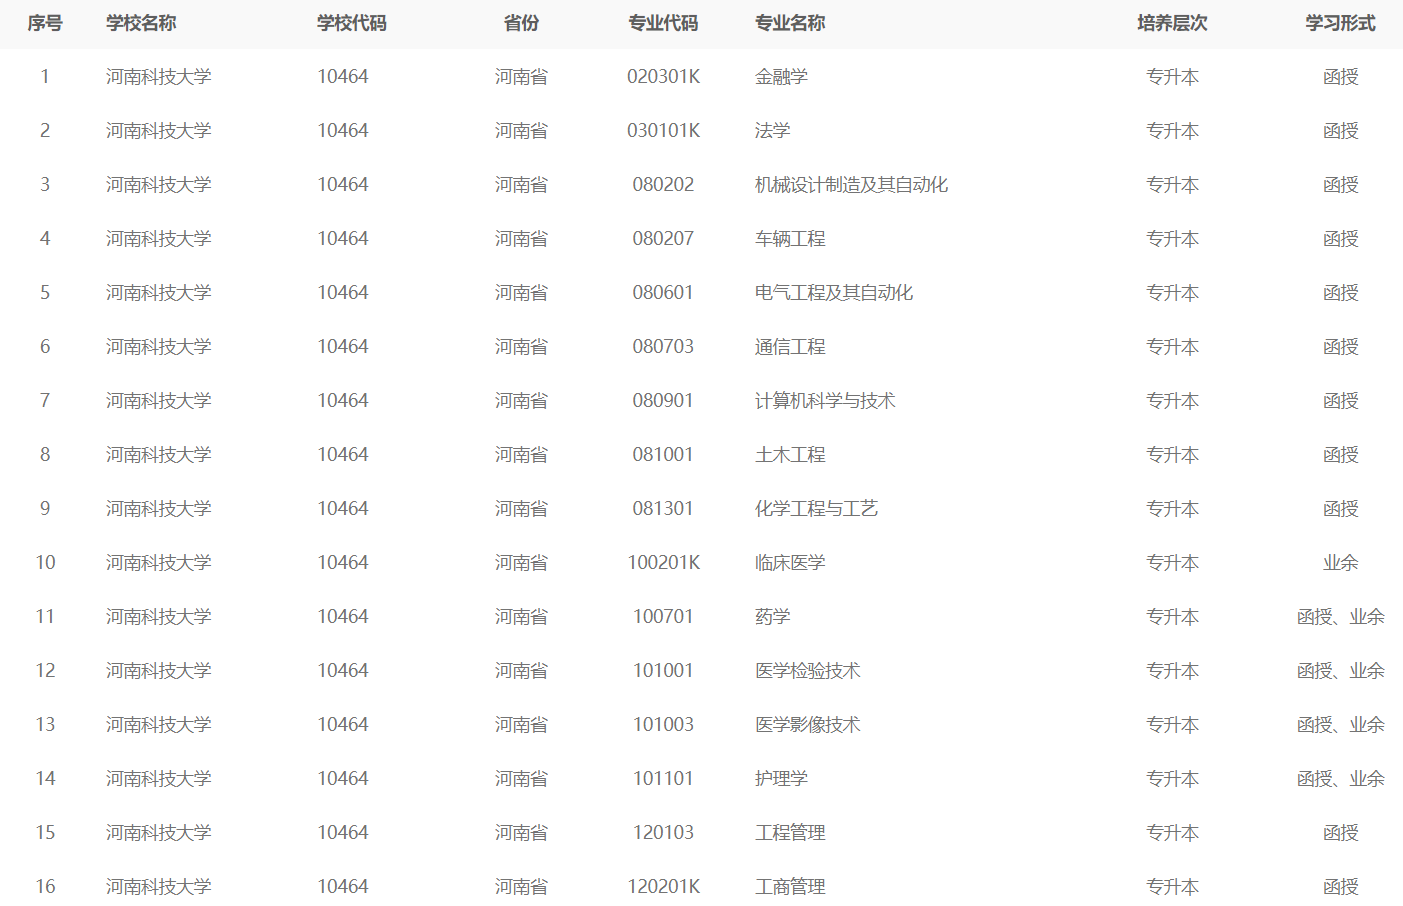Click 函授、业余 in the 医学检验技术 row
Viewport: 1403px width, 906px height.
click(1340, 671)
